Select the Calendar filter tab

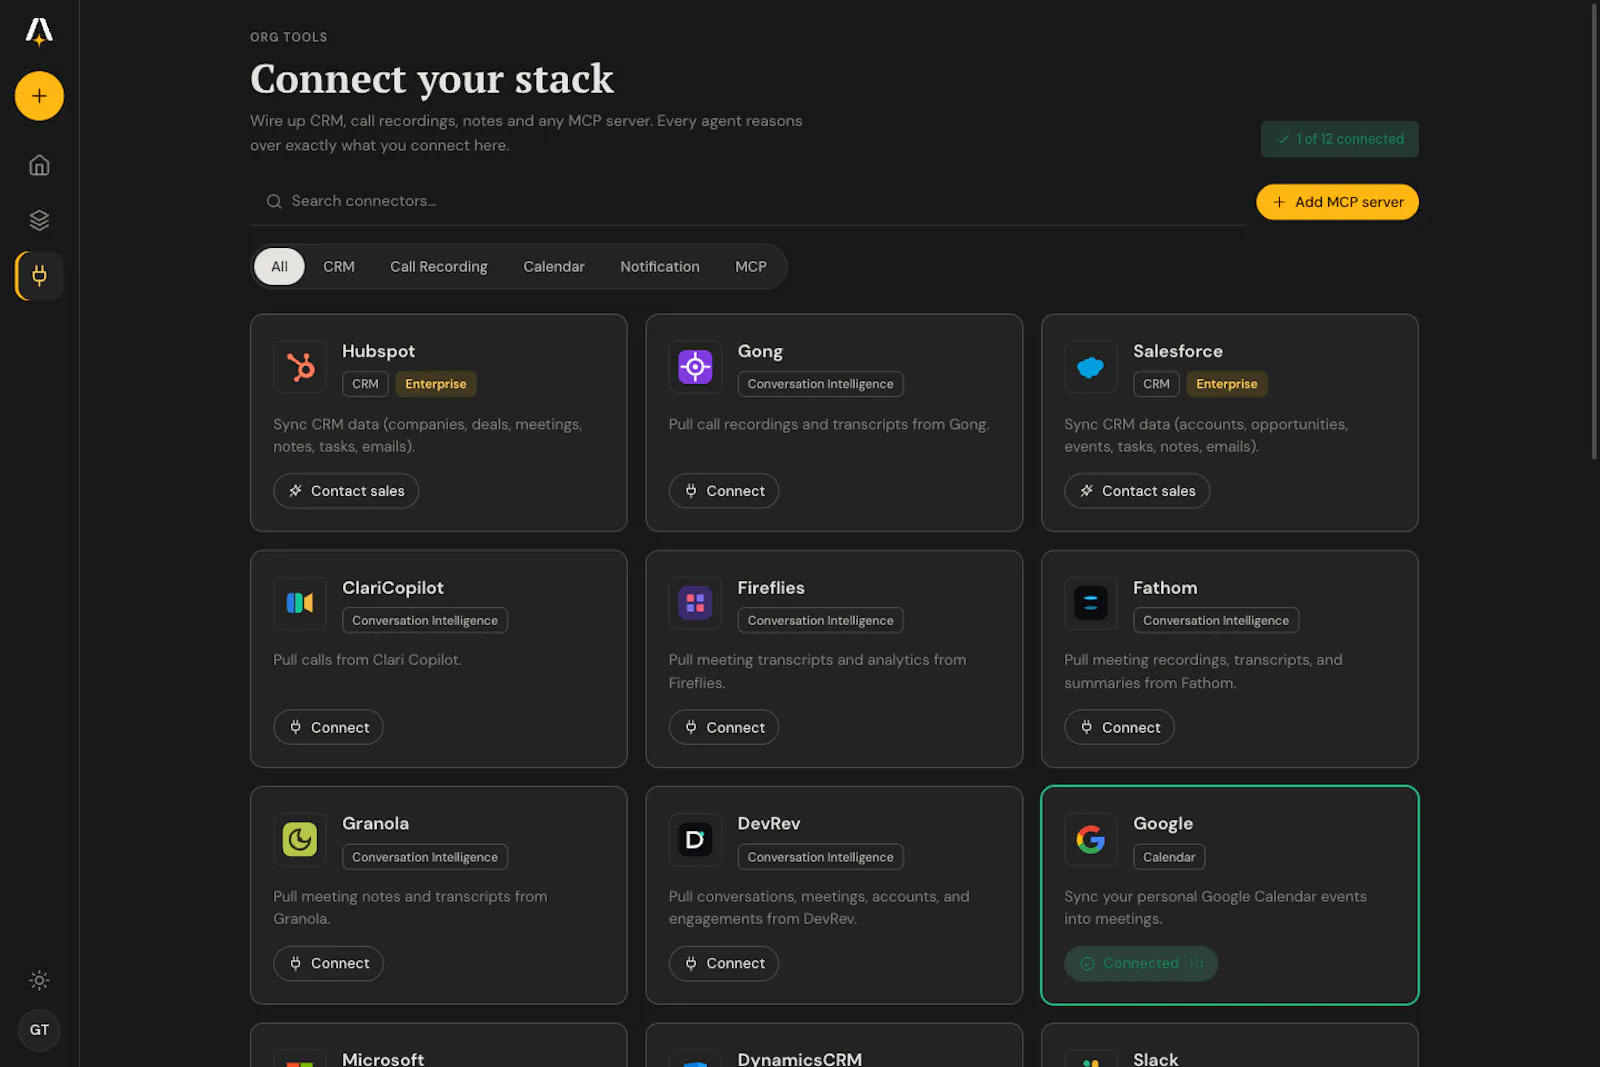pyautogui.click(x=554, y=267)
